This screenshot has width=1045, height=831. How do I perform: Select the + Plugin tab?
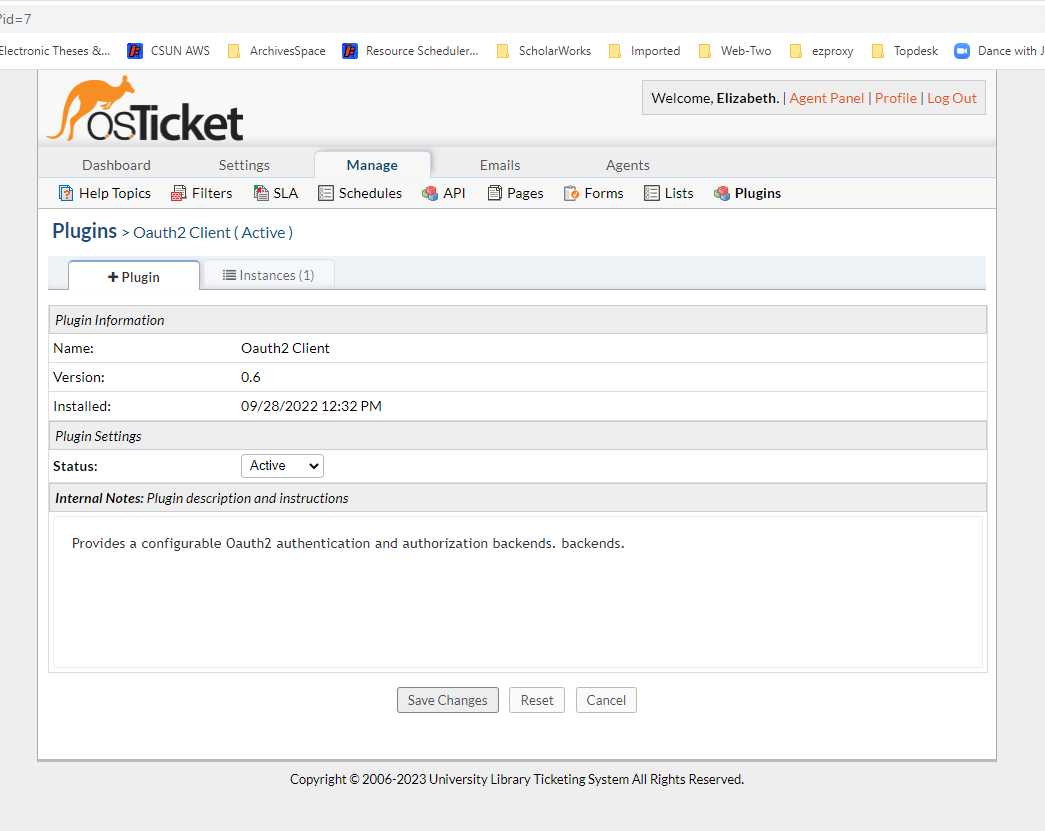pos(134,277)
